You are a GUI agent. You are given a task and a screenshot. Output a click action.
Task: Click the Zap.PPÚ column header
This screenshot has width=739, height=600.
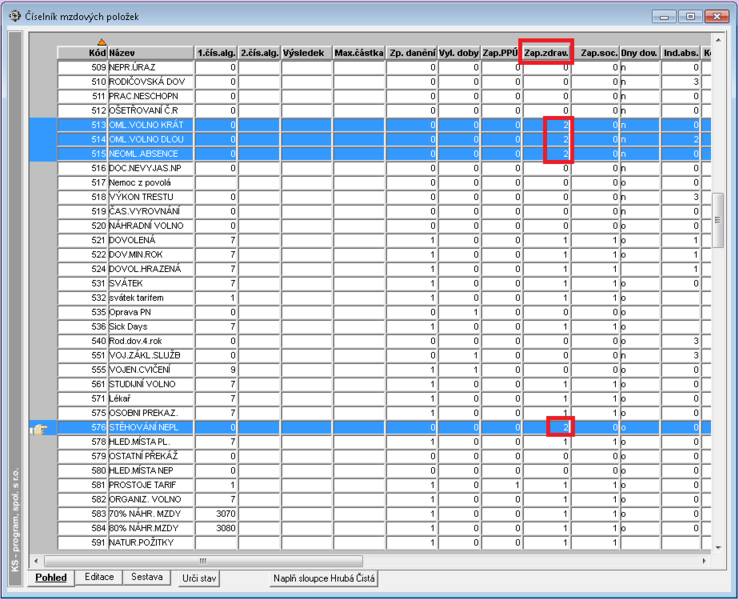coord(500,53)
